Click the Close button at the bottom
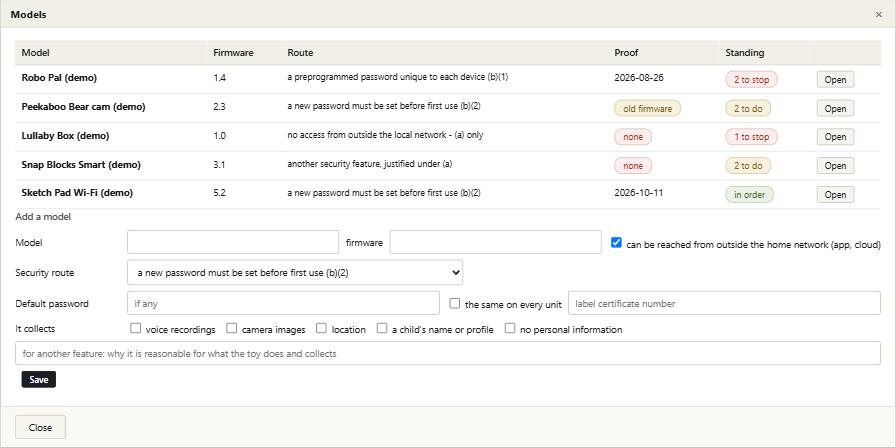 pos(41,427)
